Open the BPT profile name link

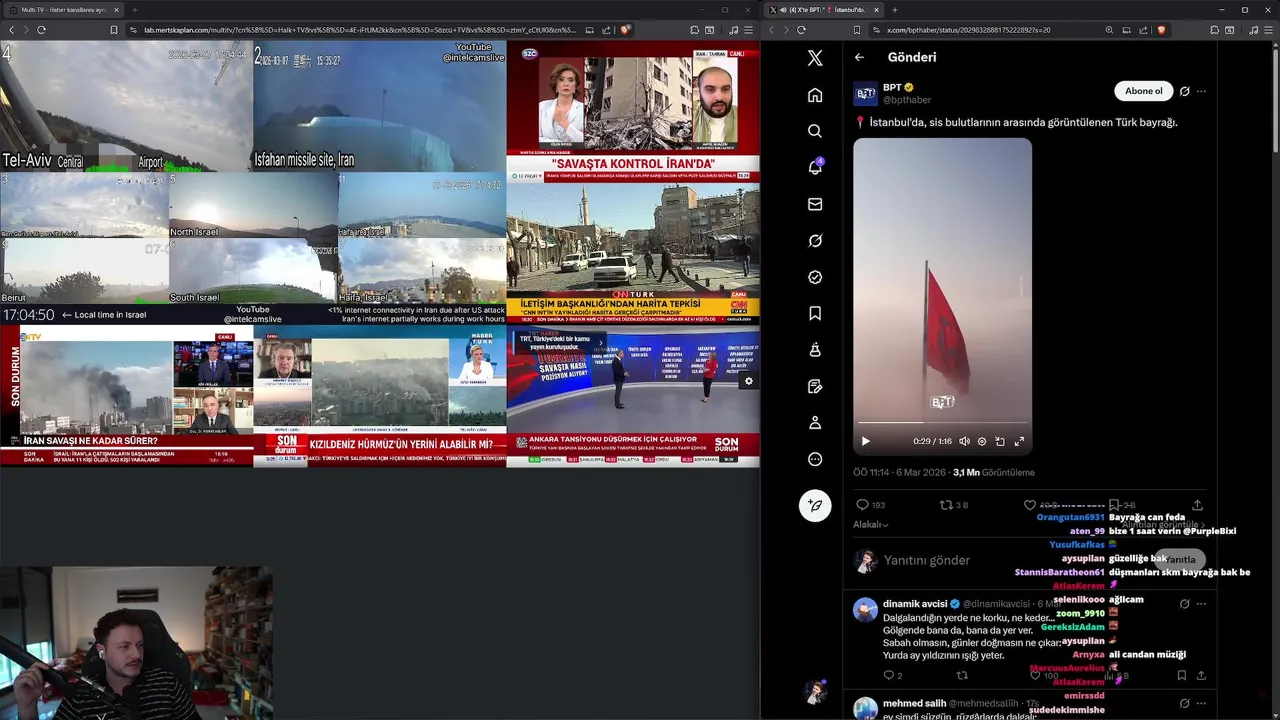[892, 87]
